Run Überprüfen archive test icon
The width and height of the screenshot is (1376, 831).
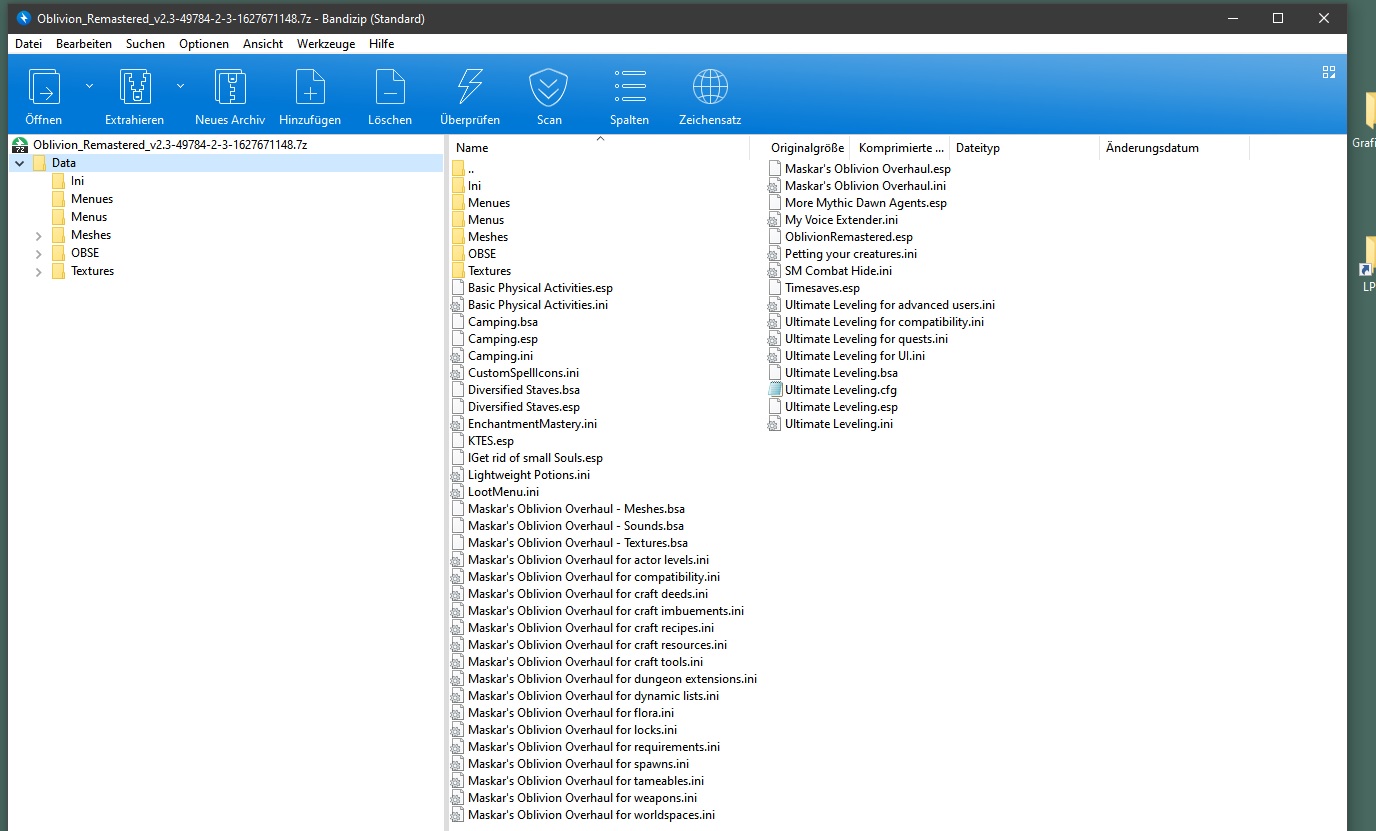coord(470,88)
